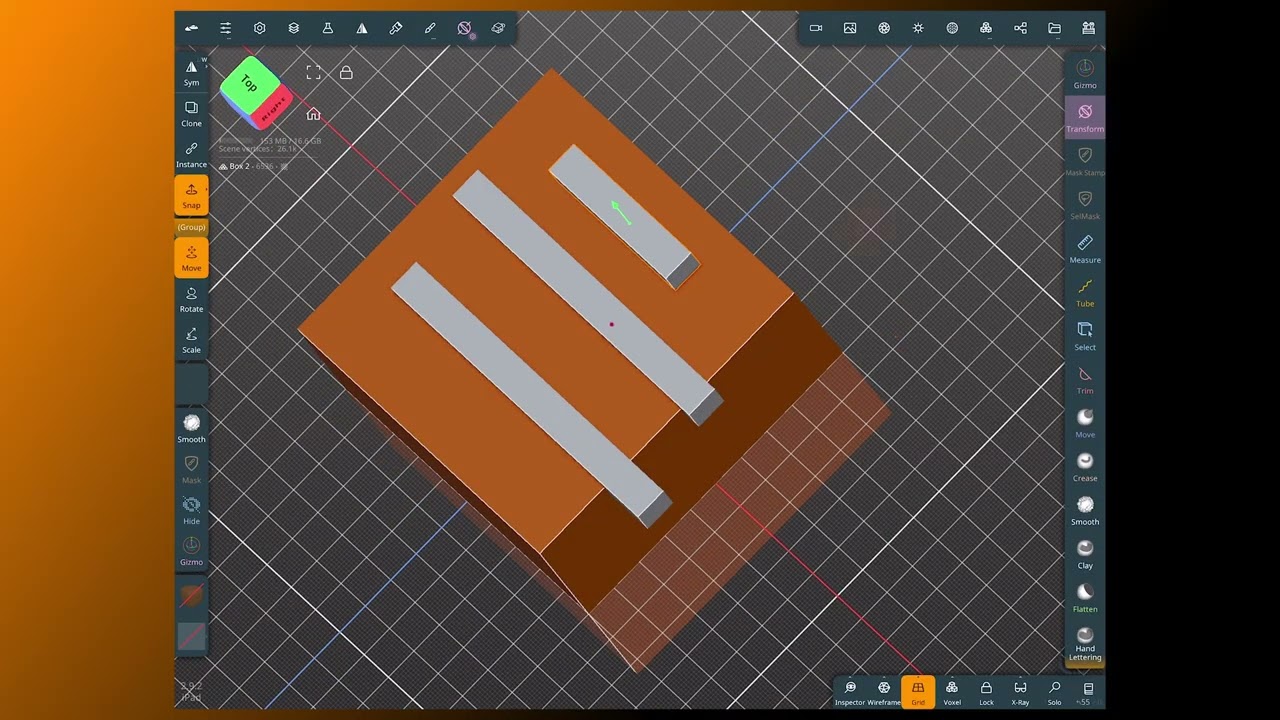The width and height of the screenshot is (1280, 720).
Task: Choose the Select tool
Action: tap(1085, 336)
